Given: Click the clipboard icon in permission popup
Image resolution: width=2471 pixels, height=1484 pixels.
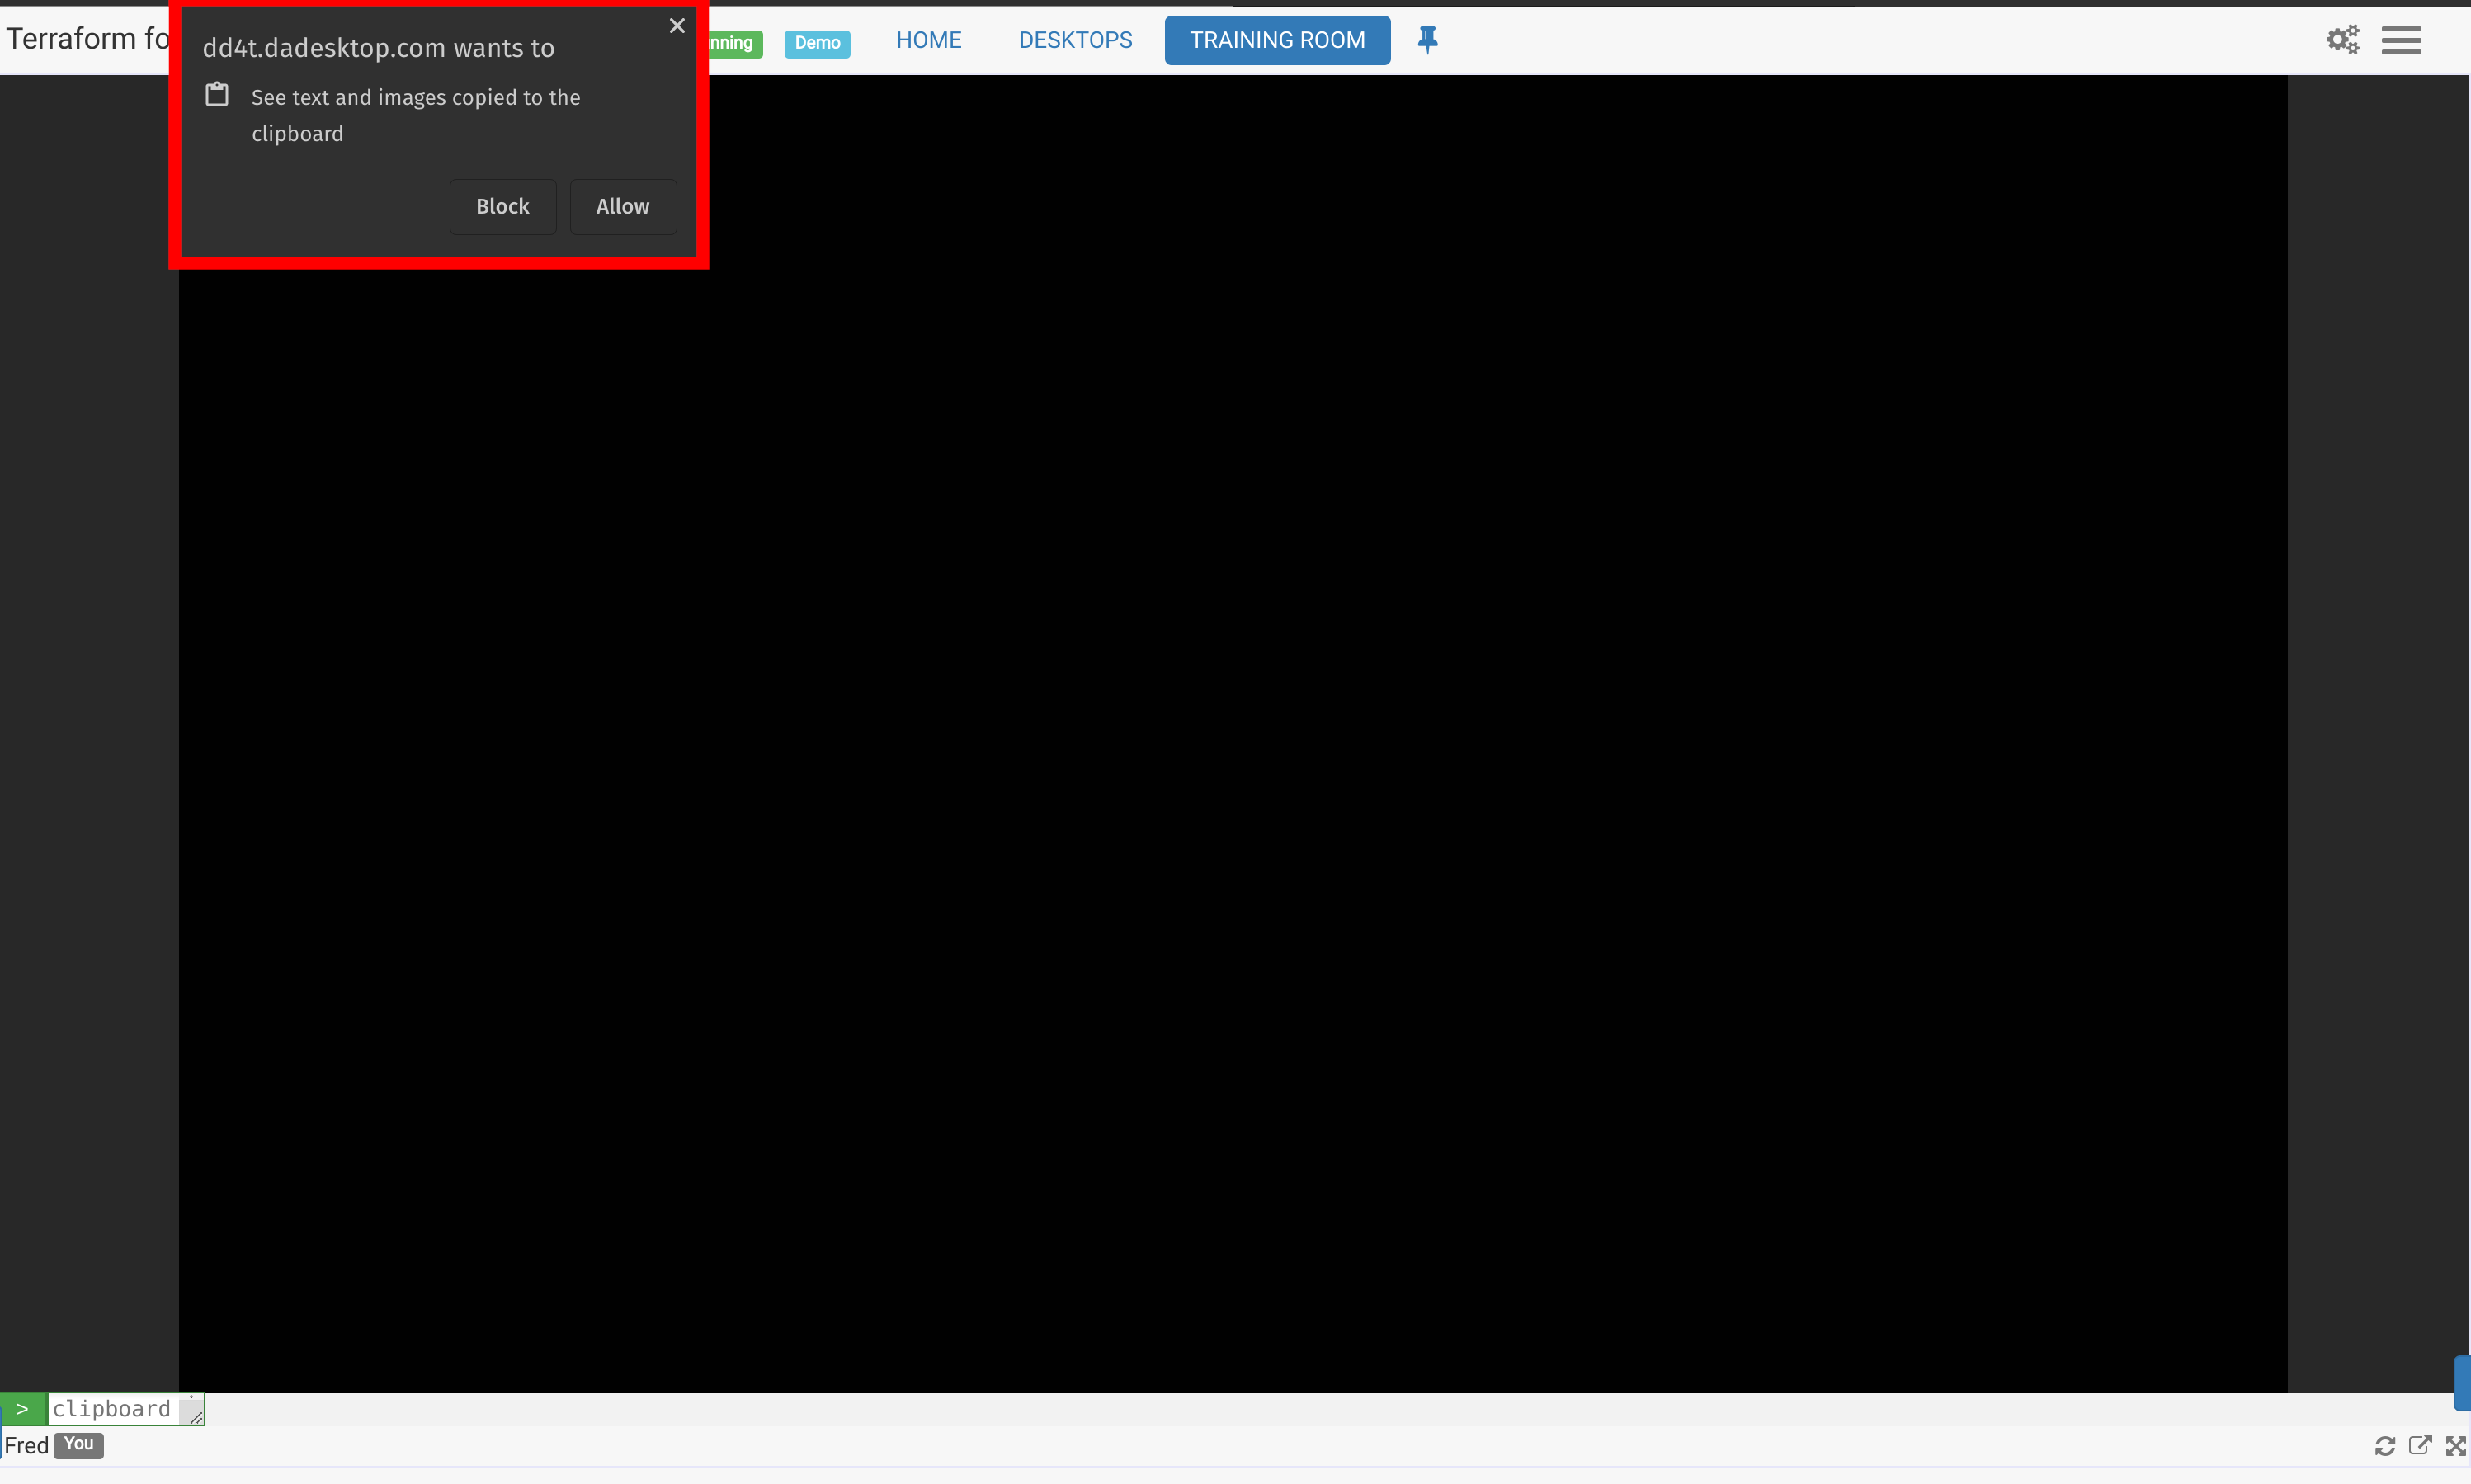Looking at the screenshot, I should click(x=217, y=95).
